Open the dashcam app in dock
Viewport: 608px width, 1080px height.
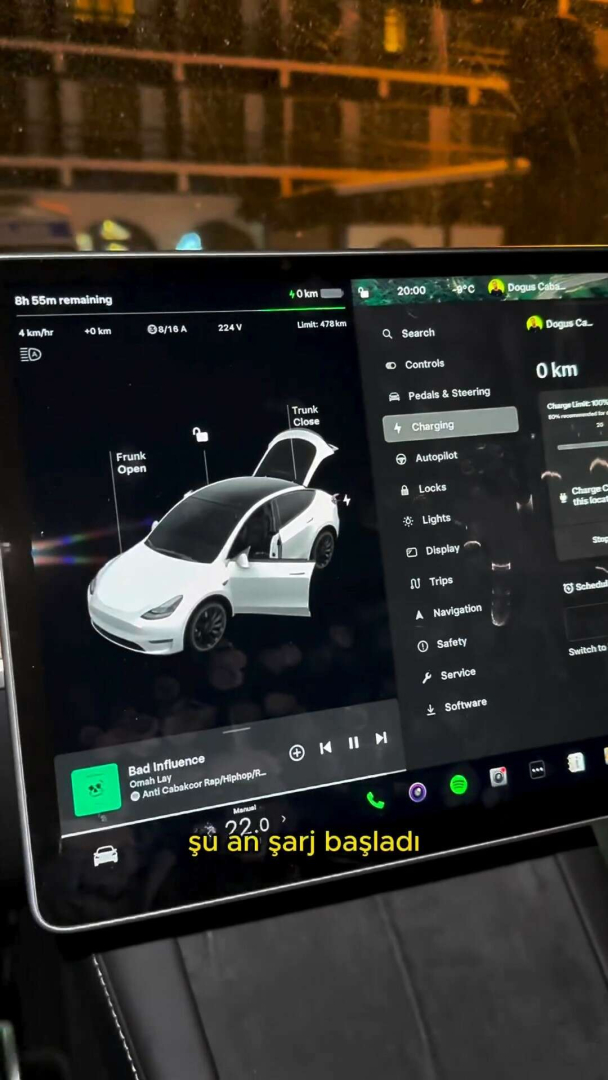click(x=498, y=776)
